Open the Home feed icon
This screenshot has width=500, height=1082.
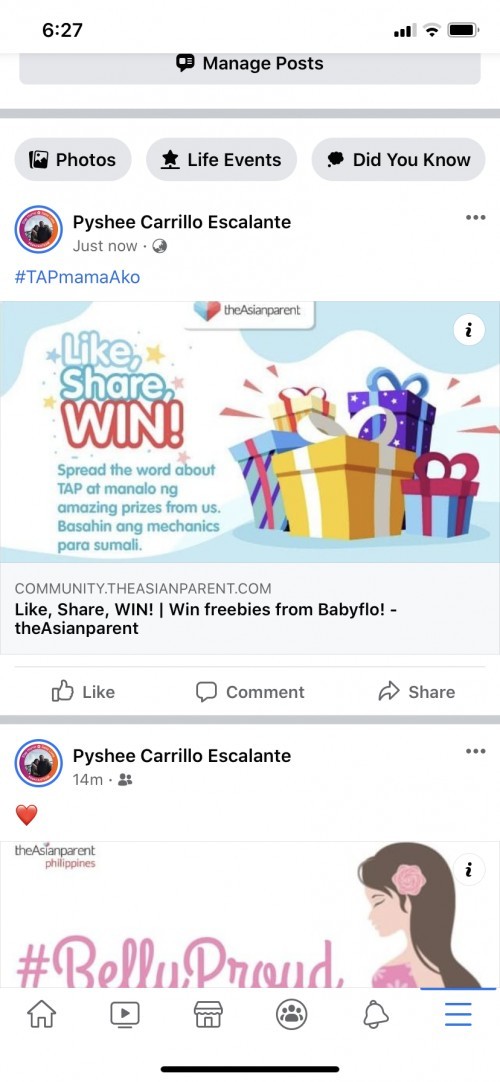pos(41,1014)
